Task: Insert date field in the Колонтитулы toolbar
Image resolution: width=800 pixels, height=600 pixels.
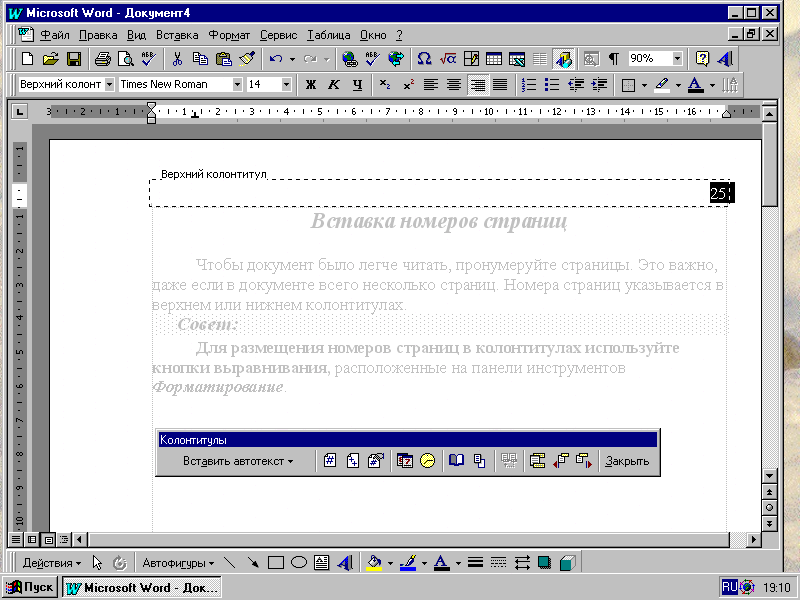Action: click(x=405, y=461)
